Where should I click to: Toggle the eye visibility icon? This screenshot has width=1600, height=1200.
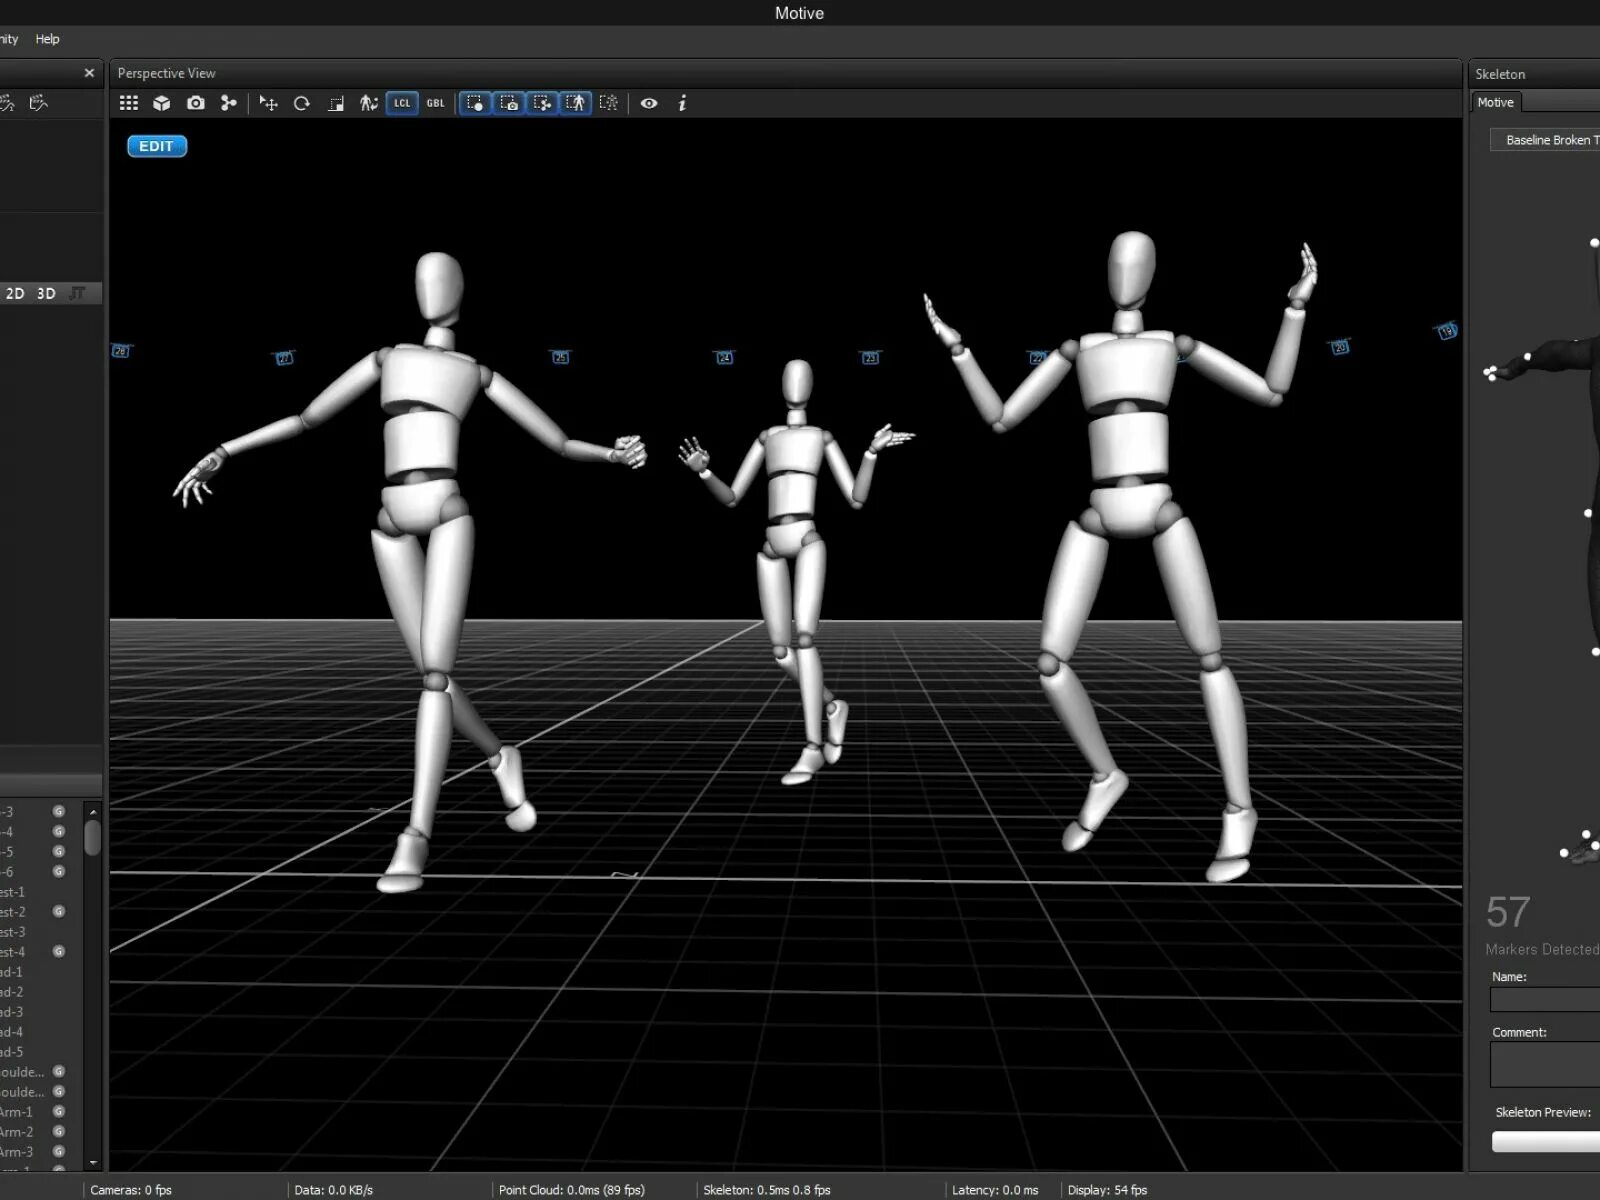[649, 103]
